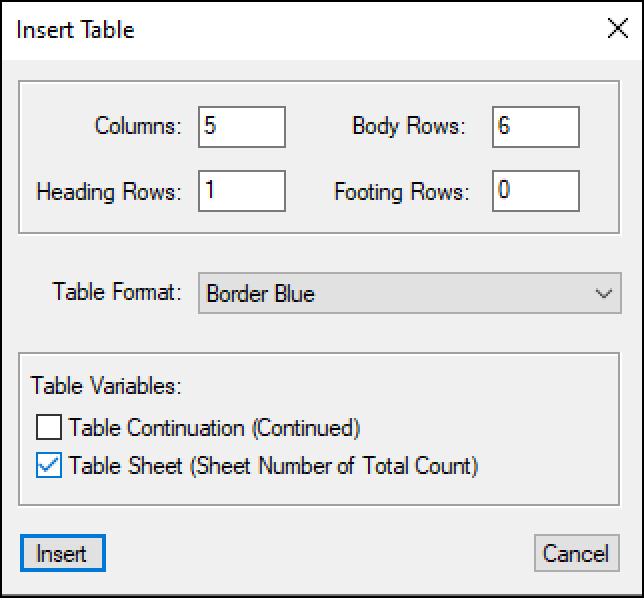Screen dimensions: 644x598
Task: Focus the Body Rows number field
Action: click(535, 127)
